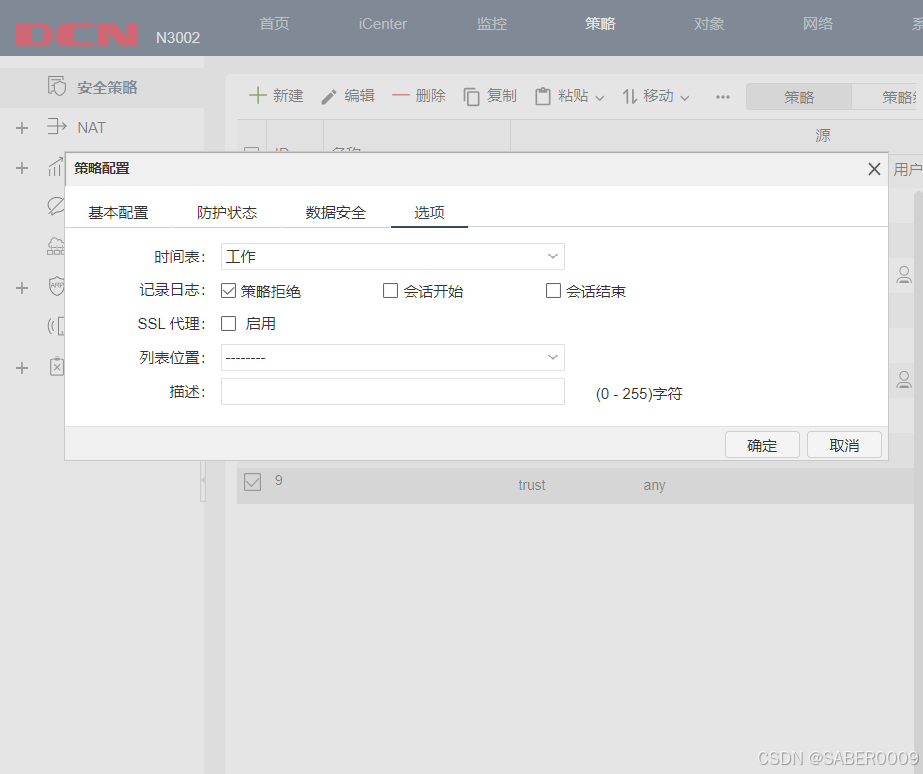The height and width of the screenshot is (774, 923).
Task: Open the ••• more options toolbar icon
Action: tap(723, 96)
